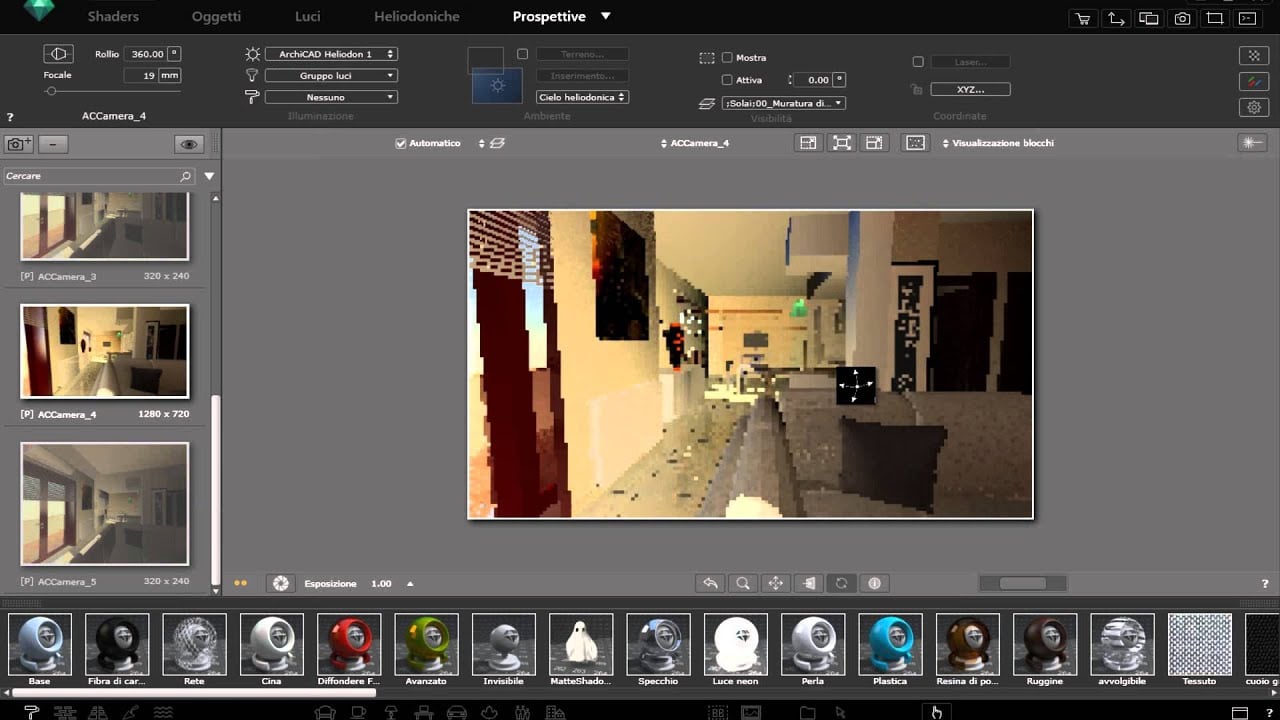Select the ACCamera_5 thumbnail

tap(105, 504)
